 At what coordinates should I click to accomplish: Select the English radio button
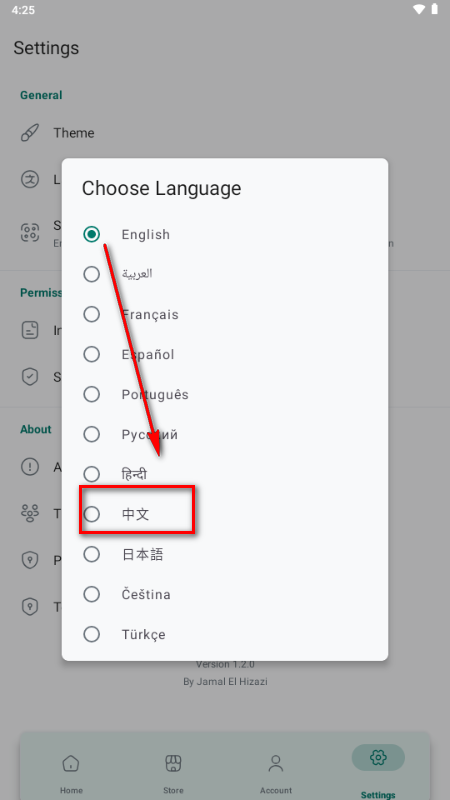(91, 234)
